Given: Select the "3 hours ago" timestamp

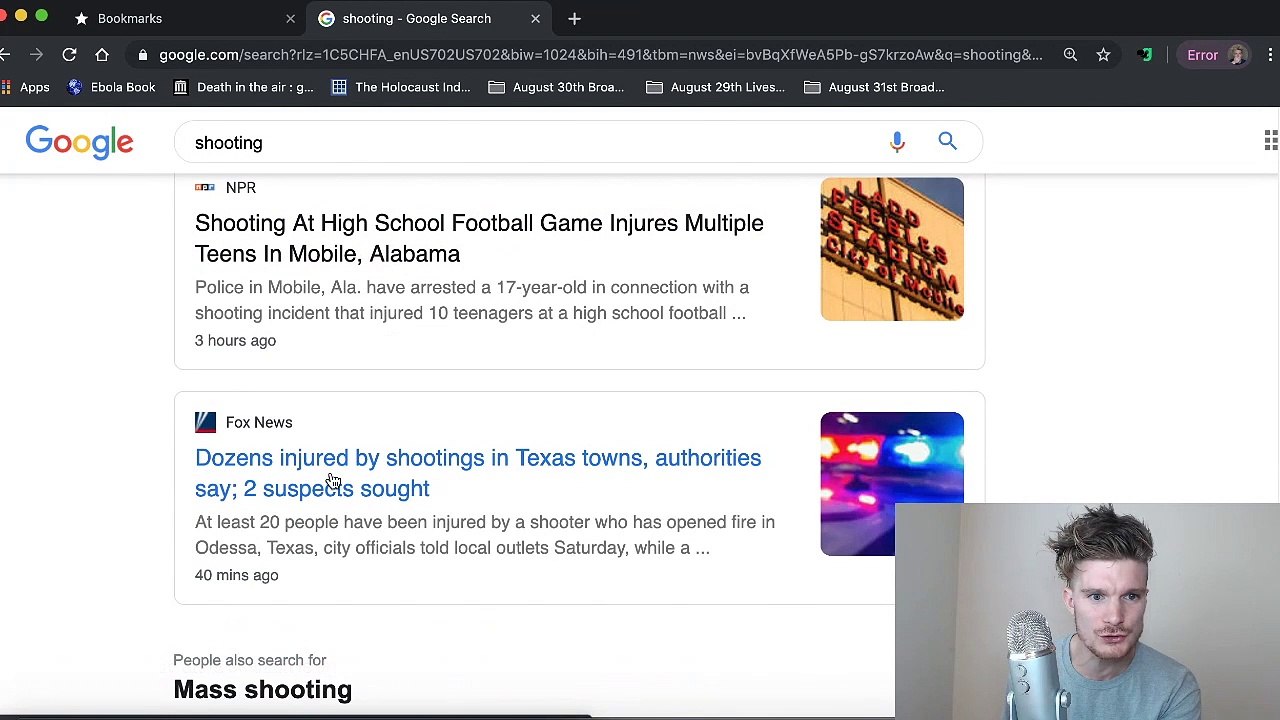Looking at the screenshot, I should 235,340.
